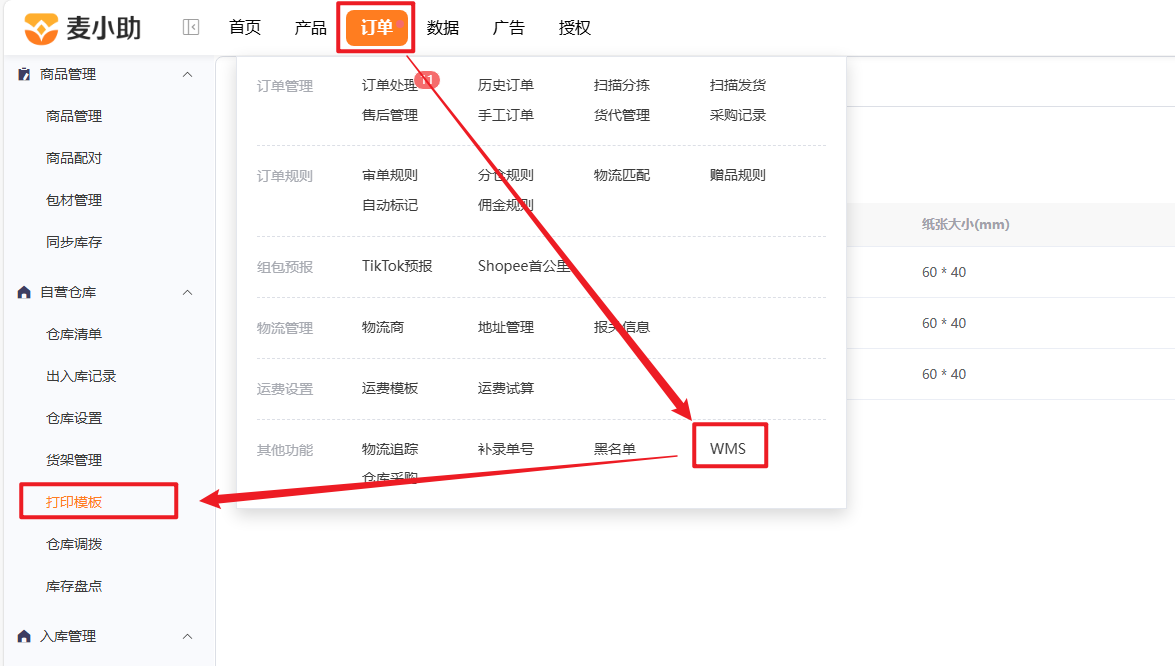Open the 产品 top menu
Screen dimensions: 1175x666
pos(311,28)
